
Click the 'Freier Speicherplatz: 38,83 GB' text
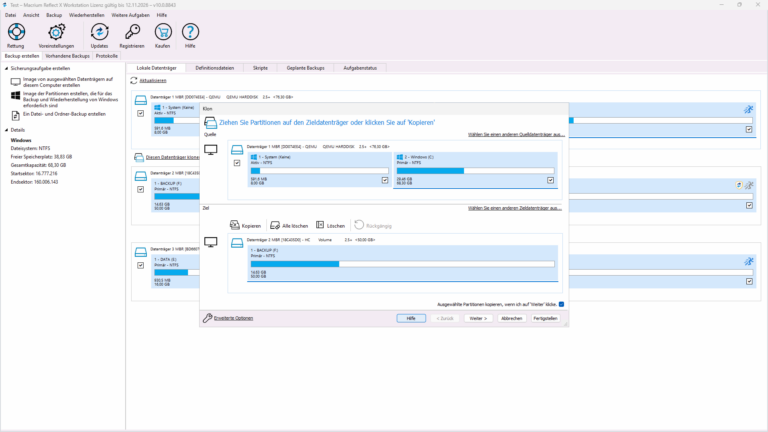(x=41, y=157)
